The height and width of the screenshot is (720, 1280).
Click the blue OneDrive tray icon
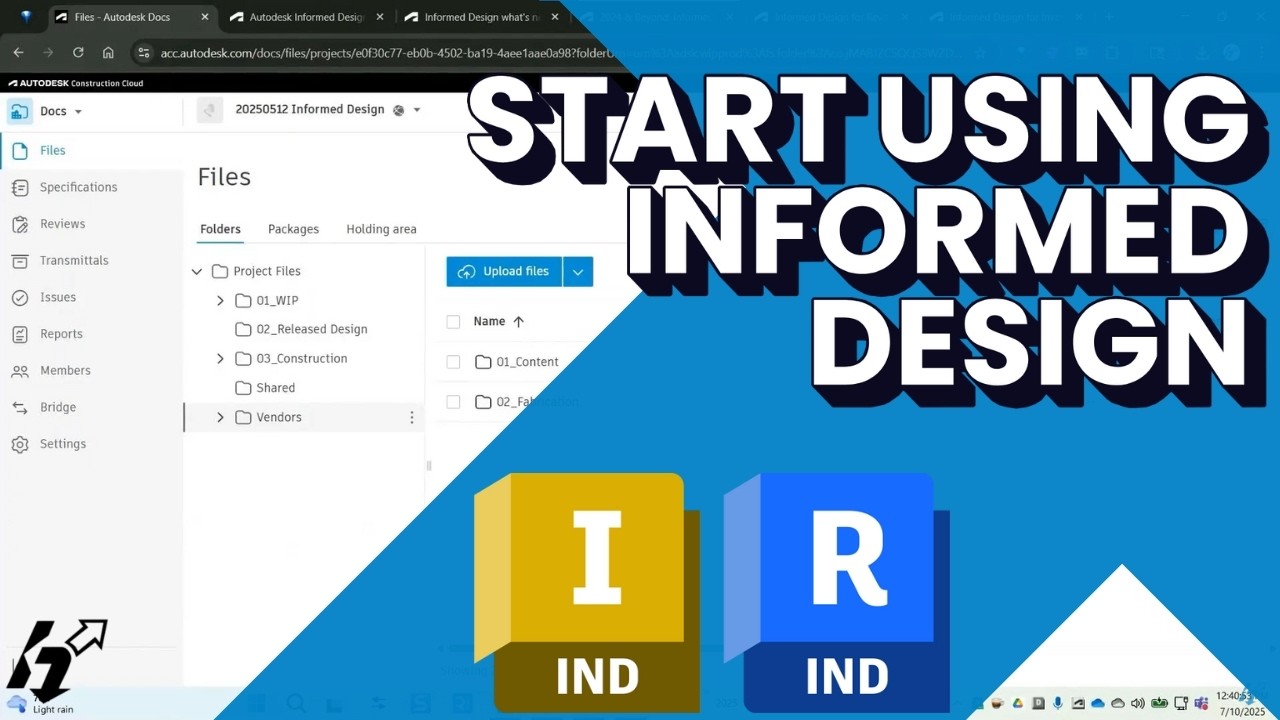[x=1098, y=704]
